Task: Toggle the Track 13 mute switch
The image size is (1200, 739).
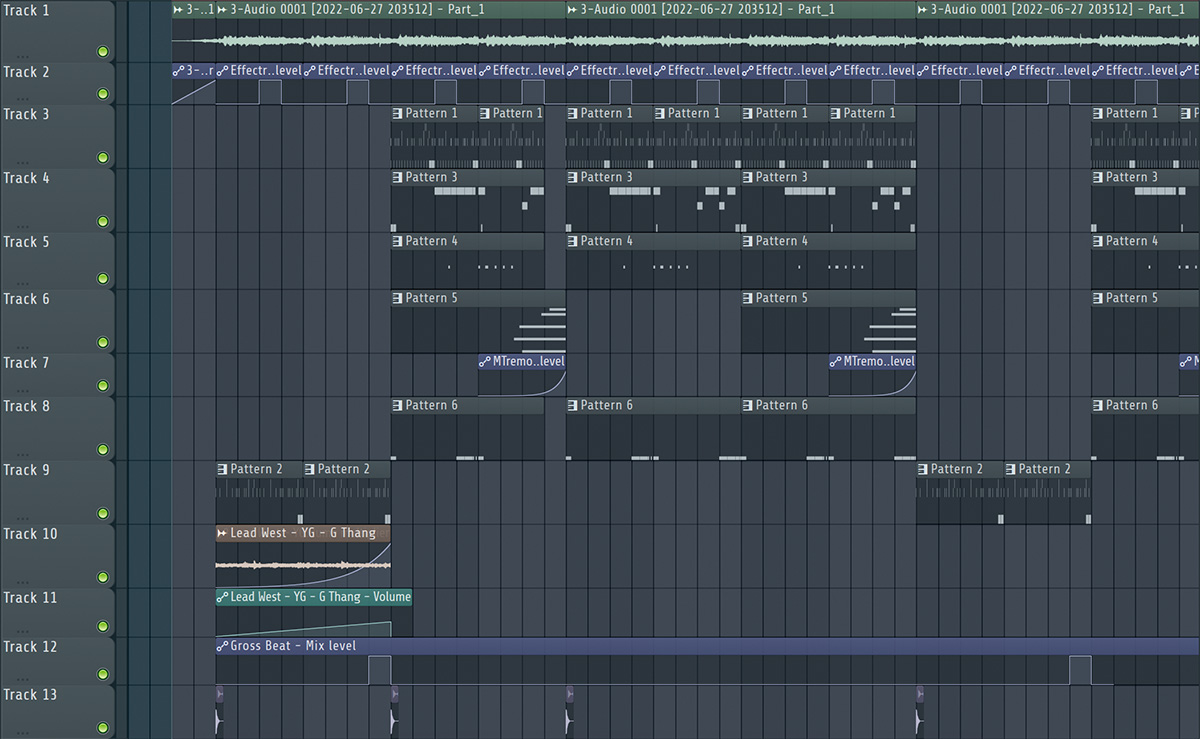Action: [x=102, y=728]
